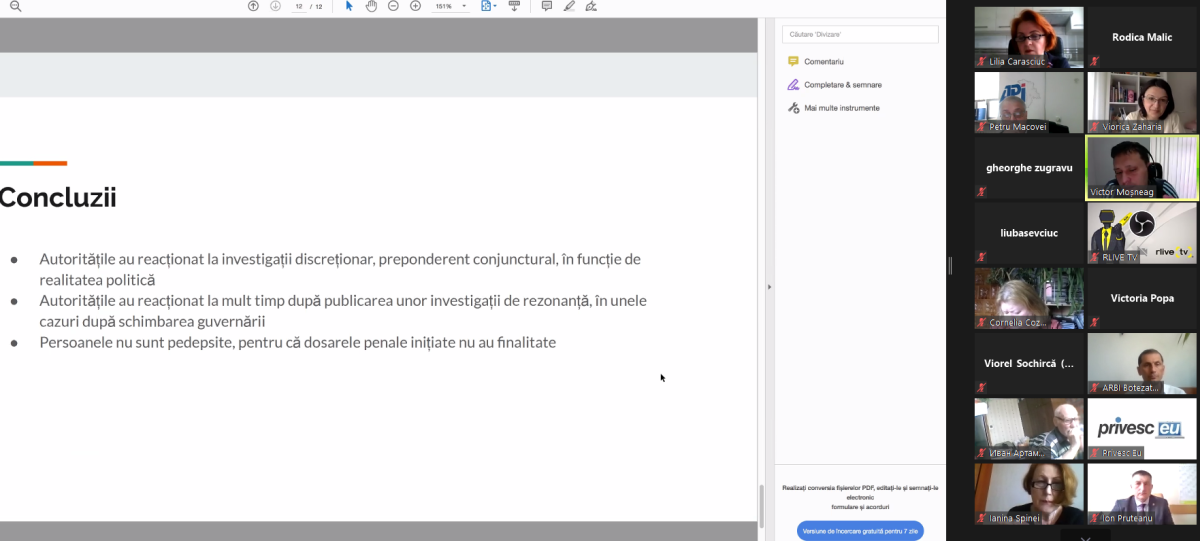Screen dimensions: 1200x541
Task: Open Mai multe instrumente
Action: tap(841, 108)
